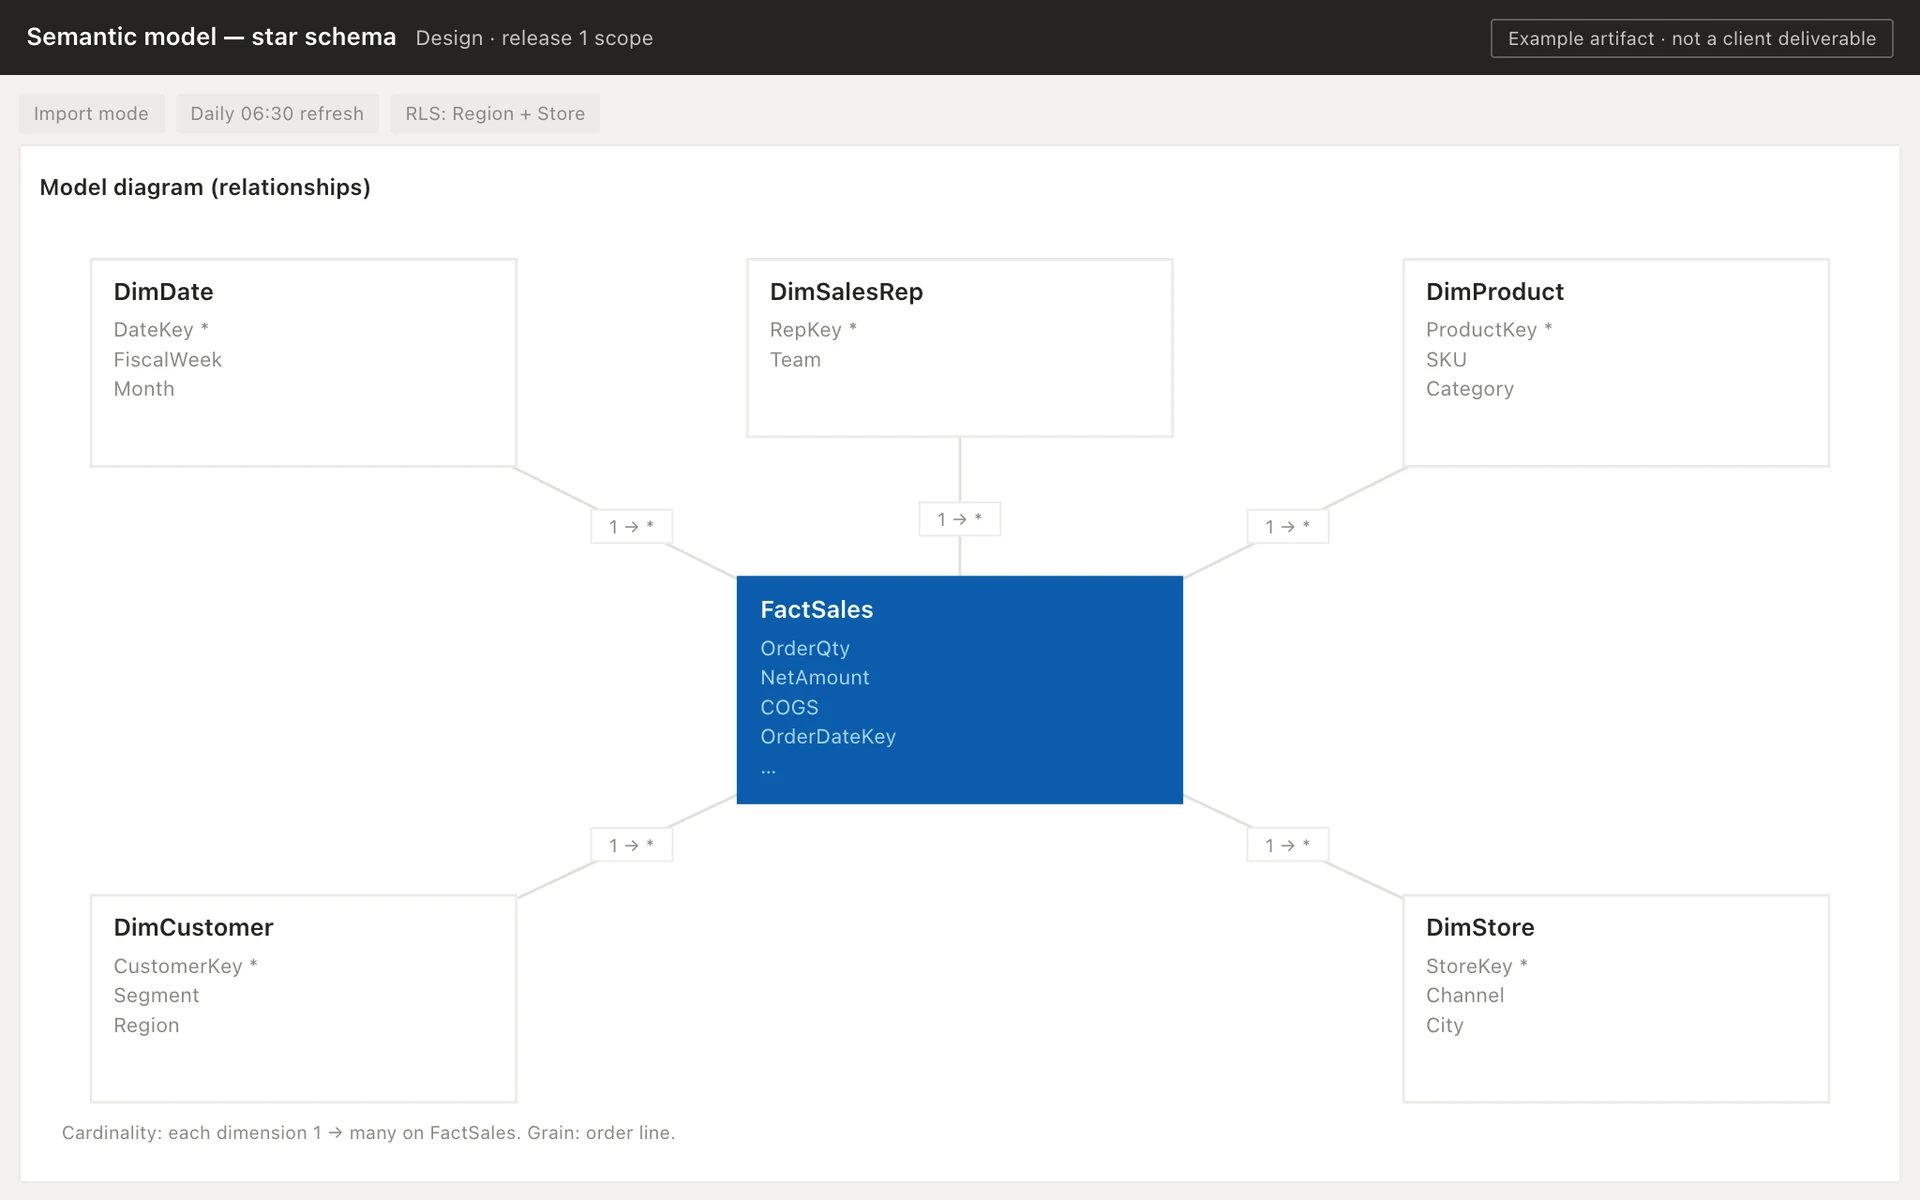Click the Cardinality footnote text

[368, 1133]
